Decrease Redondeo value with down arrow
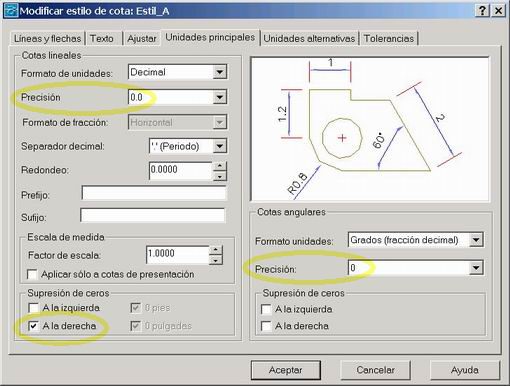510x386 pixels. (x=219, y=176)
